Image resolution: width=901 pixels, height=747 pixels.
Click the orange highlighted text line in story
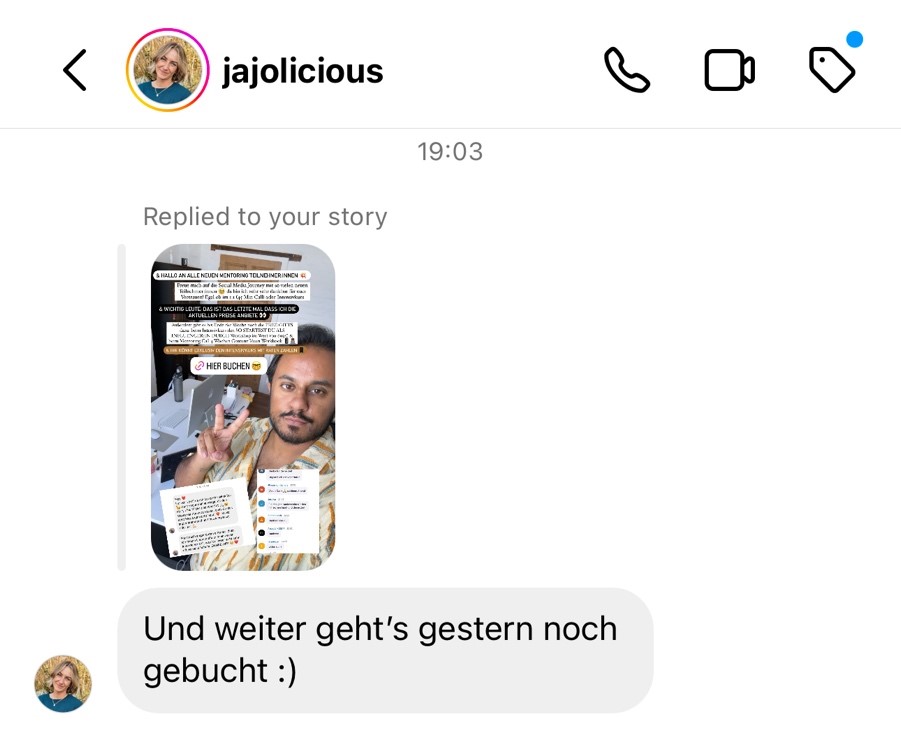[233, 350]
